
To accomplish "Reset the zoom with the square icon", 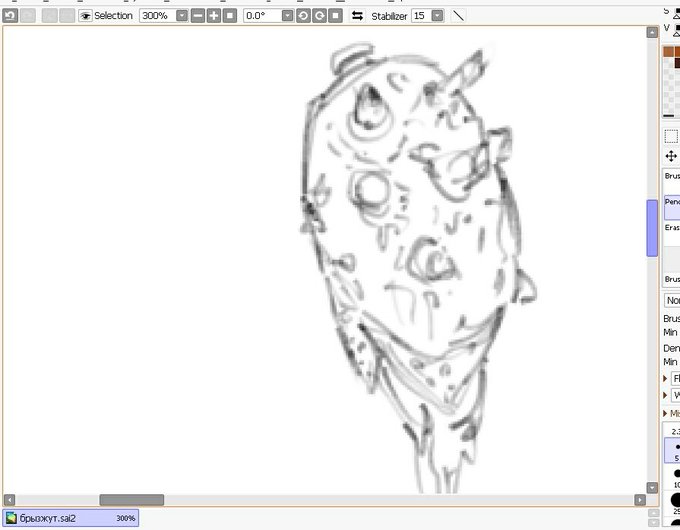I will (x=230, y=16).
